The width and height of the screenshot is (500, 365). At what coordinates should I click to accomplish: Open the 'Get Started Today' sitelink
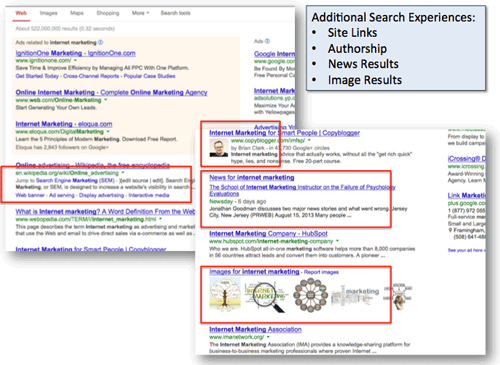click(37, 76)
